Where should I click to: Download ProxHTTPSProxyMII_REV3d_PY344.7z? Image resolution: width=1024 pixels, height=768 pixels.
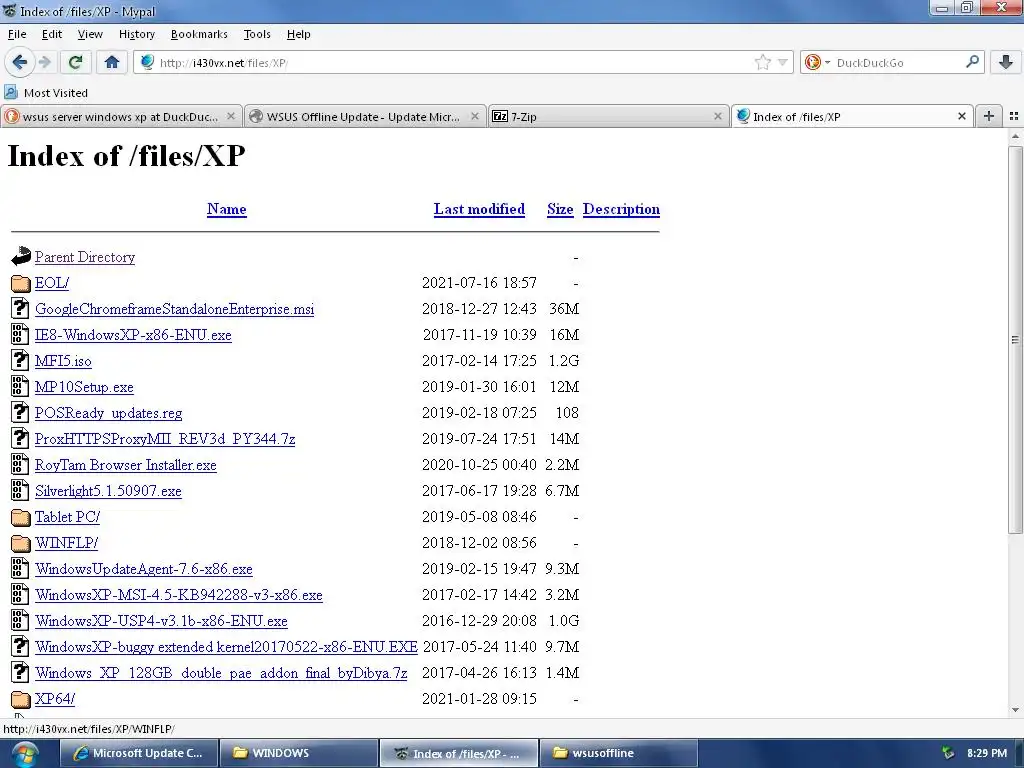tap(165, 439)
